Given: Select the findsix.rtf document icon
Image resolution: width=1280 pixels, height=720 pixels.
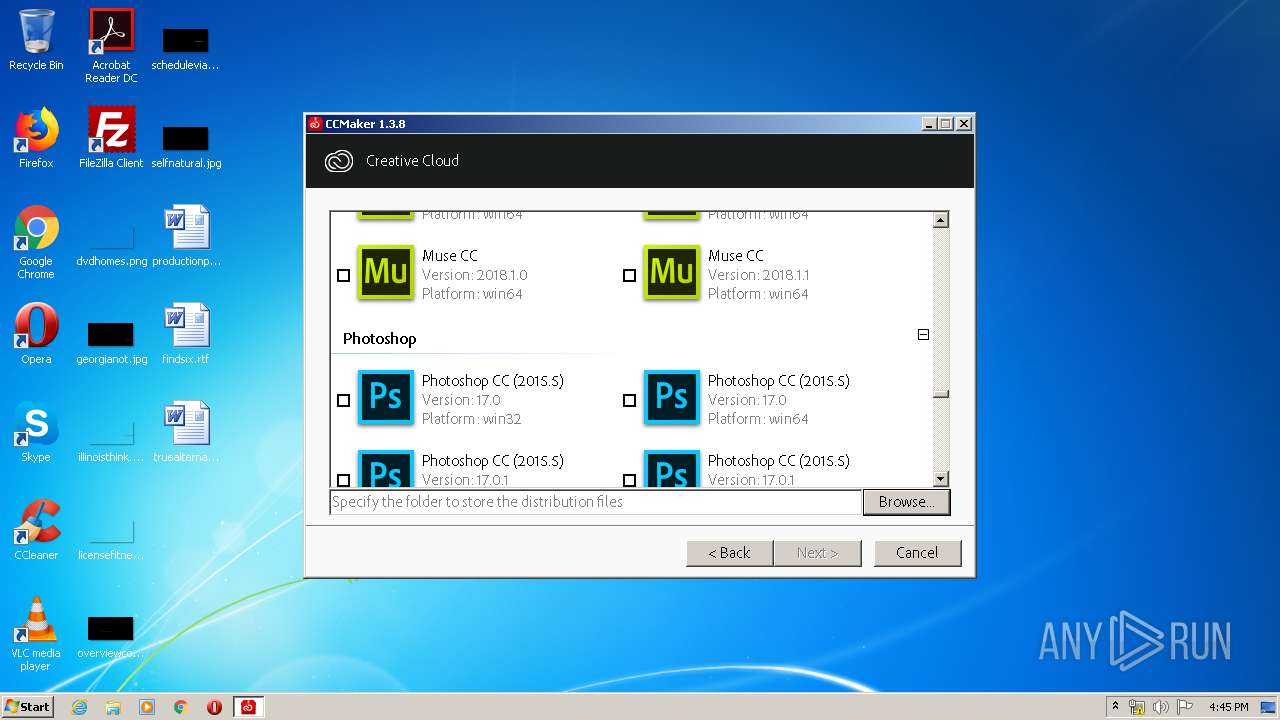Looking at the screenshot, I should point(186,335).
